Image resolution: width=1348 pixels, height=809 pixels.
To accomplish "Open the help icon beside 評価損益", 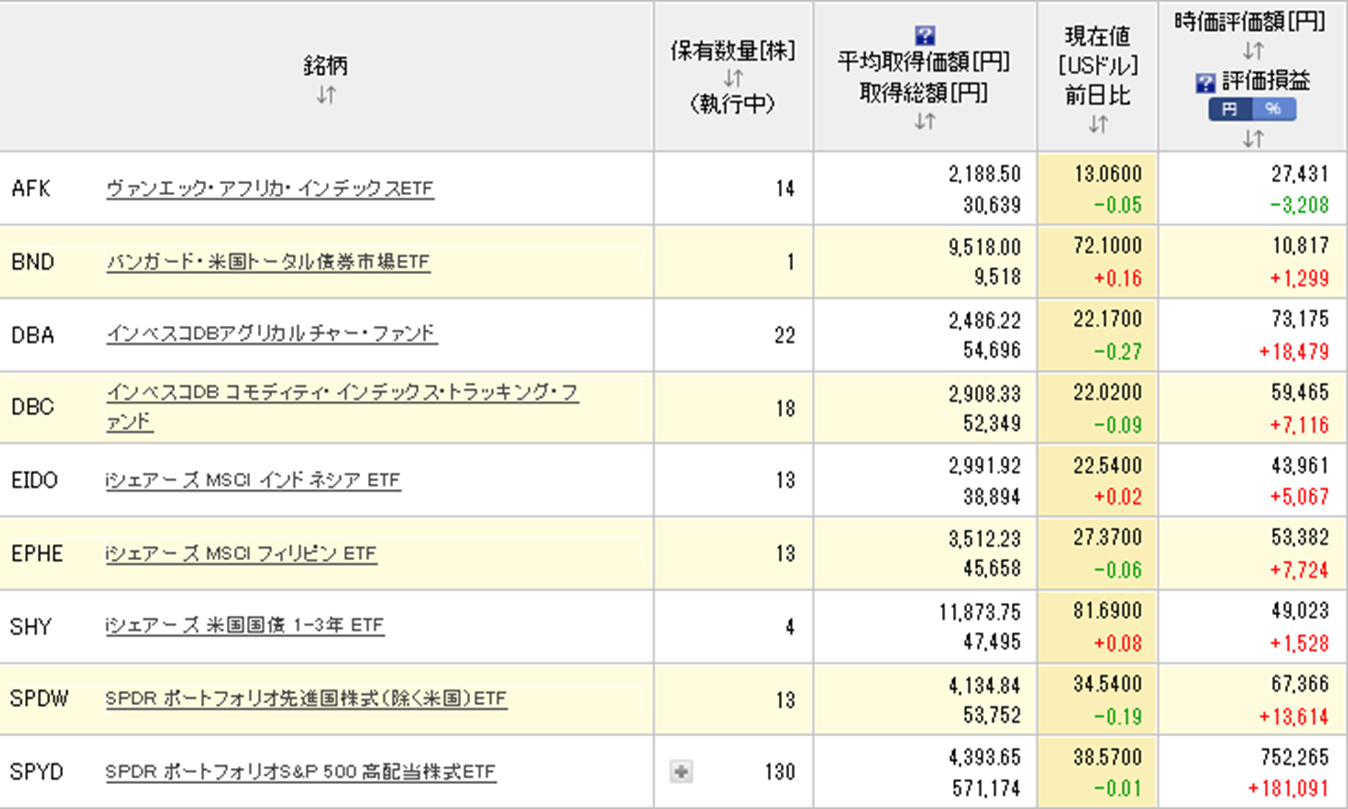I will (1206, 82).
